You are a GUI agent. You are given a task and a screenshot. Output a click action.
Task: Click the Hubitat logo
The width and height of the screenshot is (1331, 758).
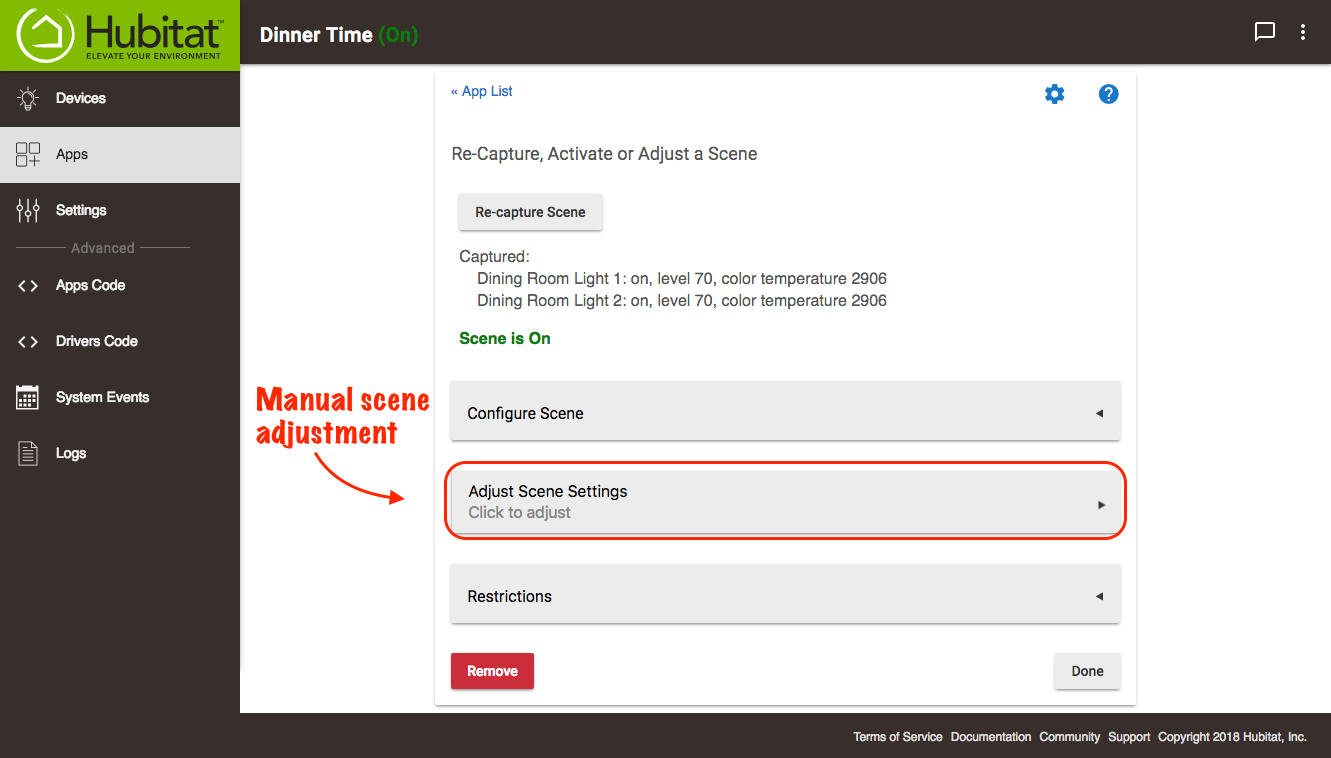(120, 35)
